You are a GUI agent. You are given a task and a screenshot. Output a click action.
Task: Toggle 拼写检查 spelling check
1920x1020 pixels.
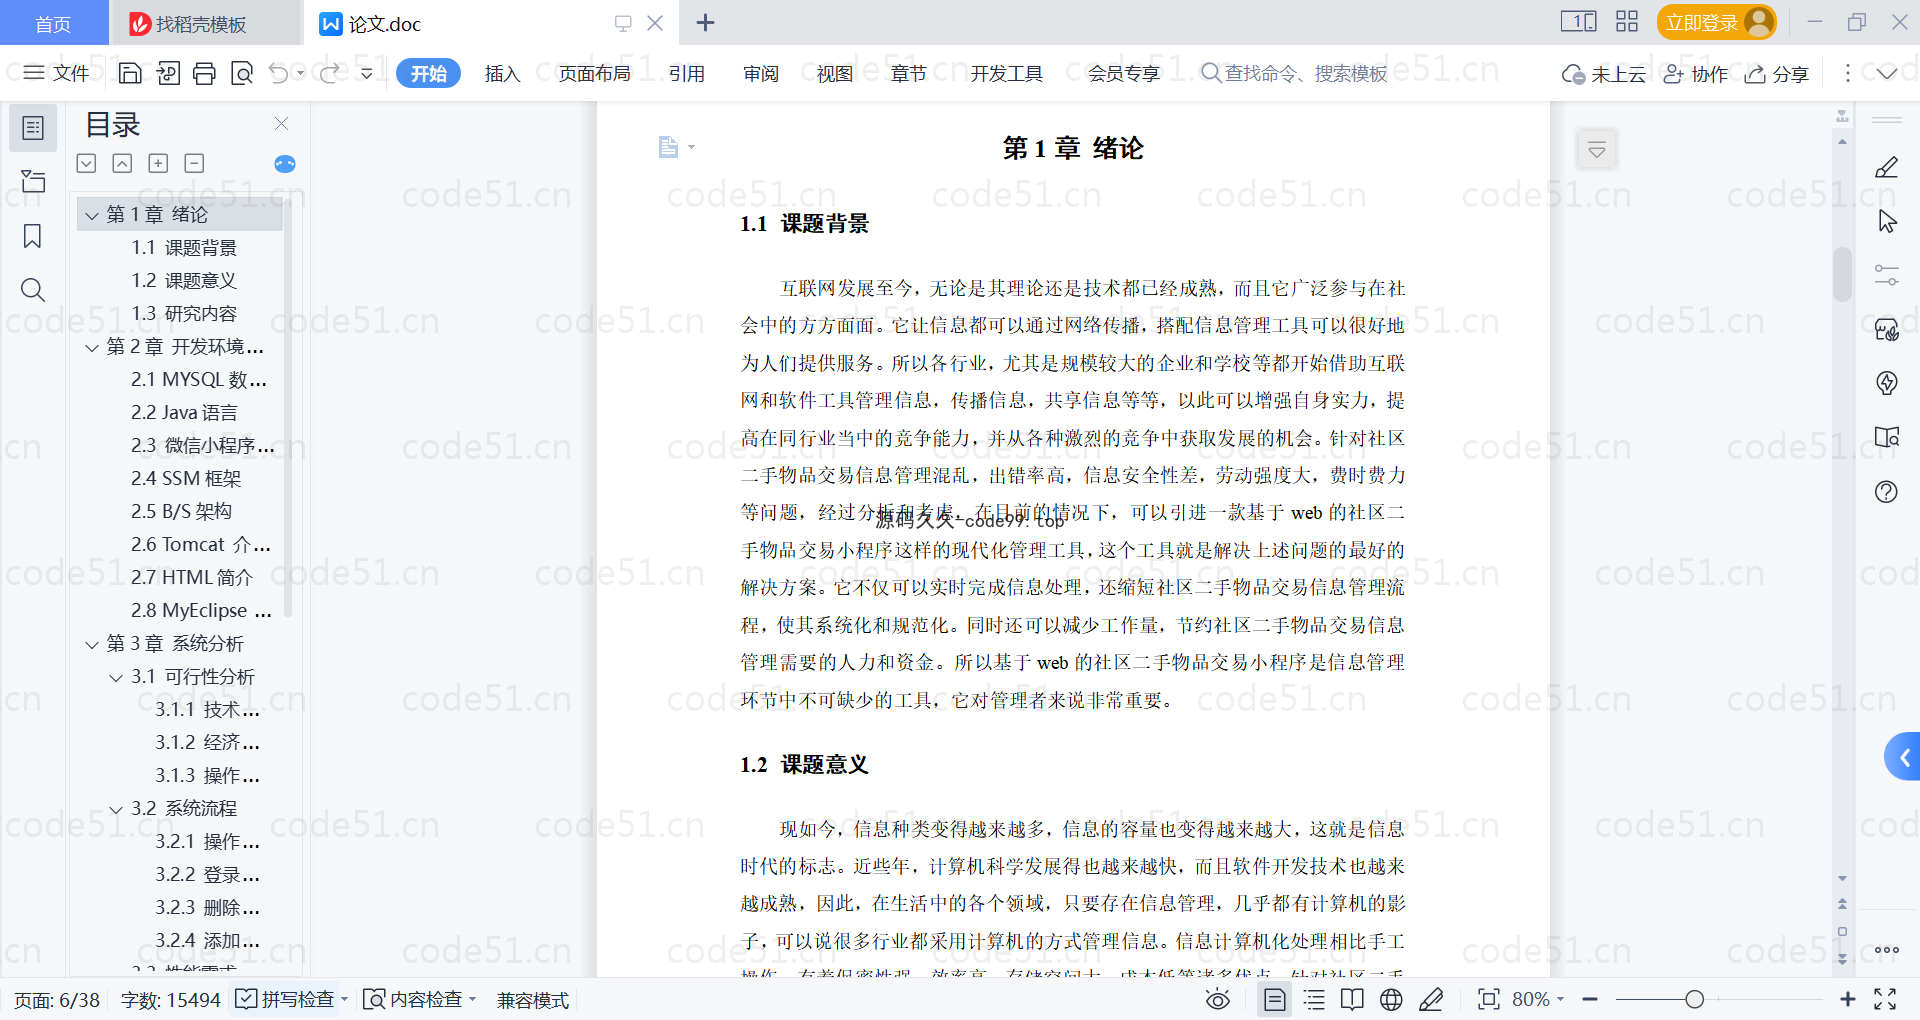click(285, 999)
